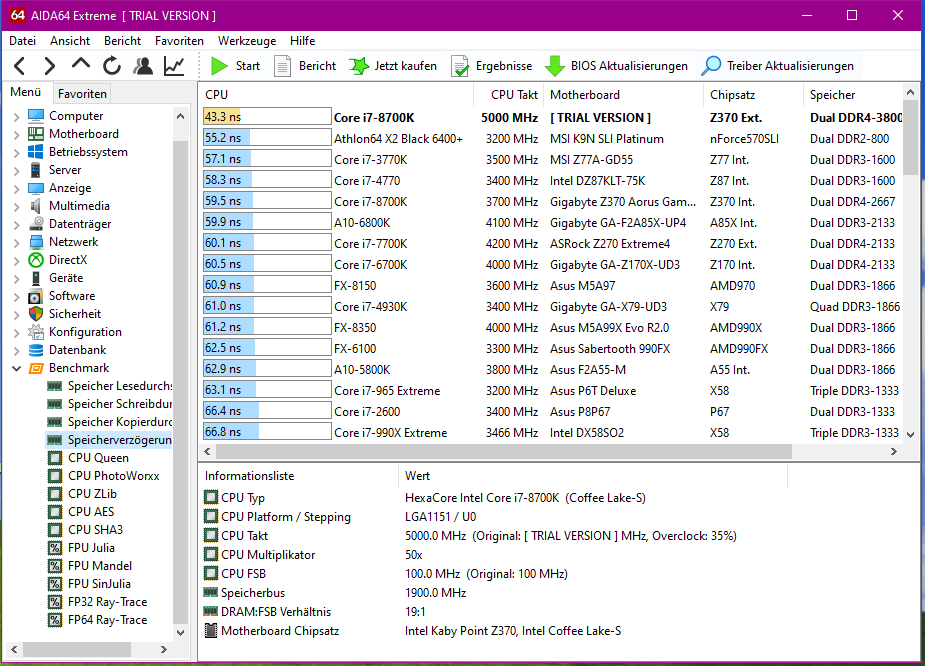The image size is (925, 666).
Task: Open the Speicher Lesedurchsatz benchmark
Action: point(120,386)
